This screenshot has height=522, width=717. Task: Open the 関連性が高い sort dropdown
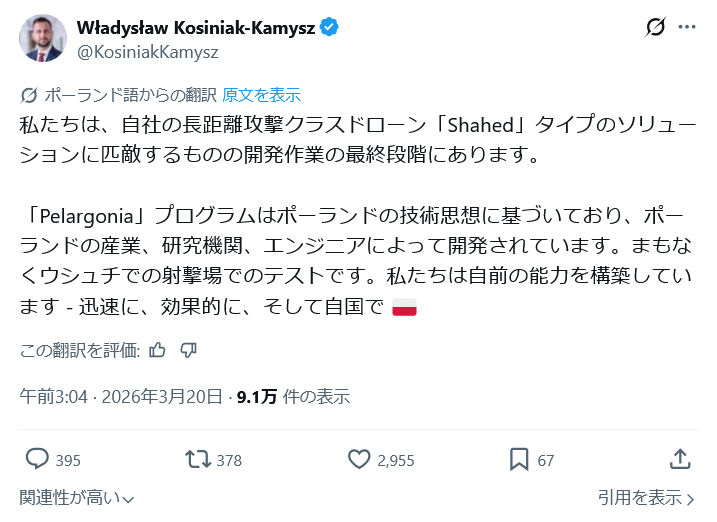pos(77,497)
